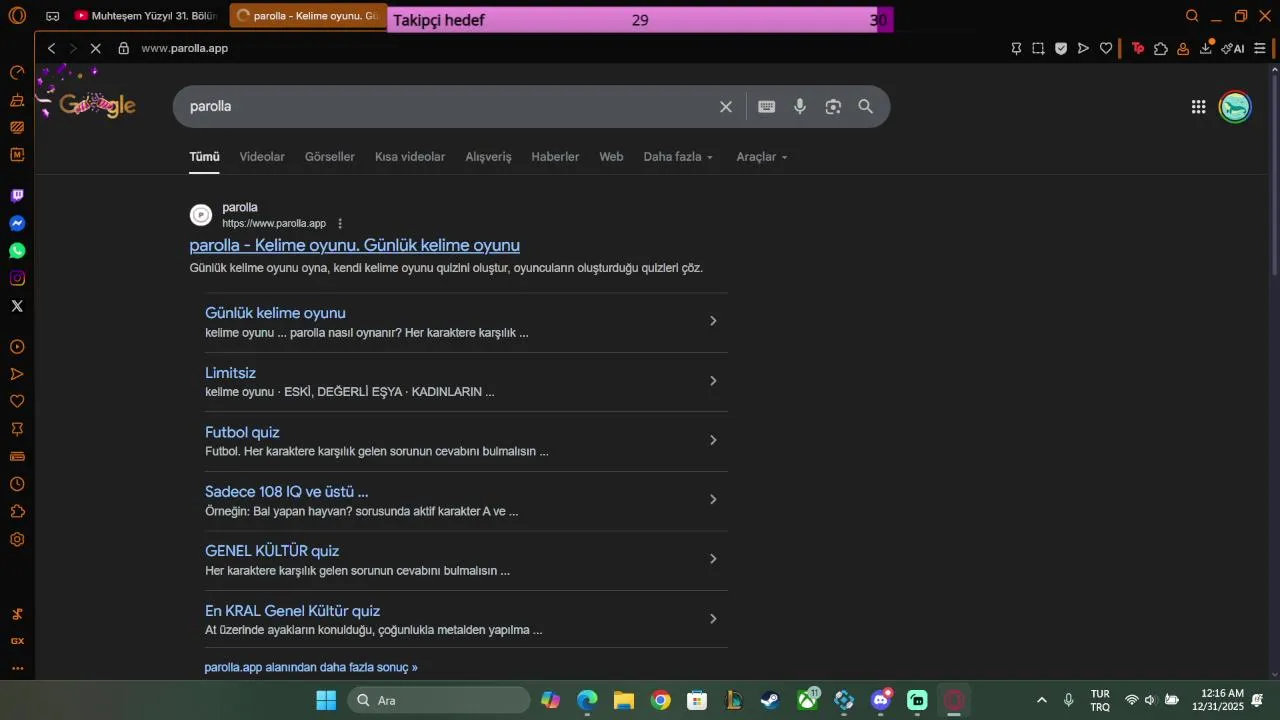The height and width of the screenshot is (720, 1280).
Task: Open Extensions cube icon in sidebar
Action: (x=17, y=511)
